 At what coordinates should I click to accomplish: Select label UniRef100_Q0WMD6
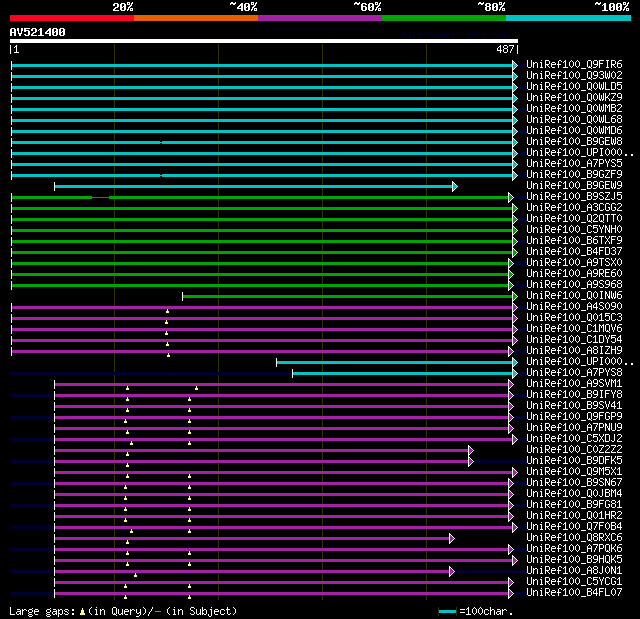574,131
